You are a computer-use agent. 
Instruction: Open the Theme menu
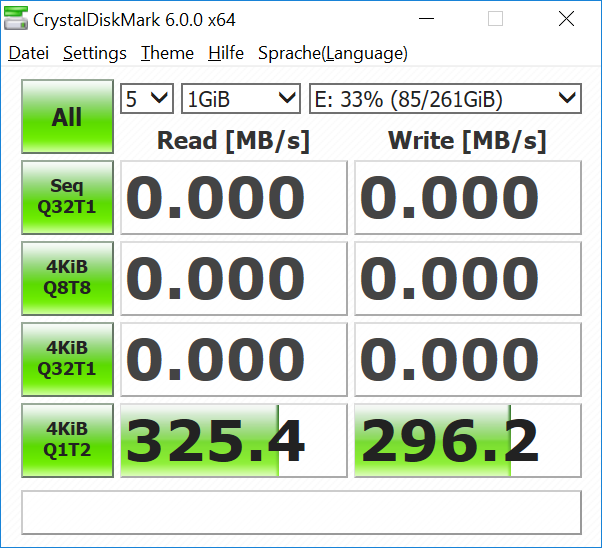point(167,53)
